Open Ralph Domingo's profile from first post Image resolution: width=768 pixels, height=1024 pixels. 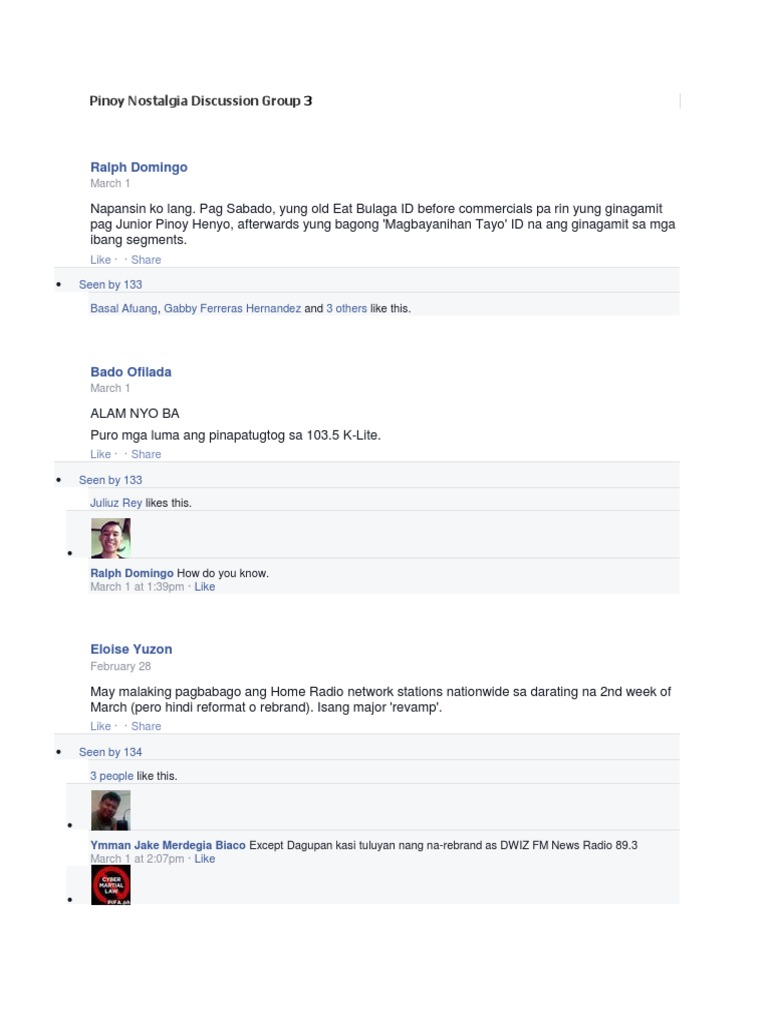point(138,167)
